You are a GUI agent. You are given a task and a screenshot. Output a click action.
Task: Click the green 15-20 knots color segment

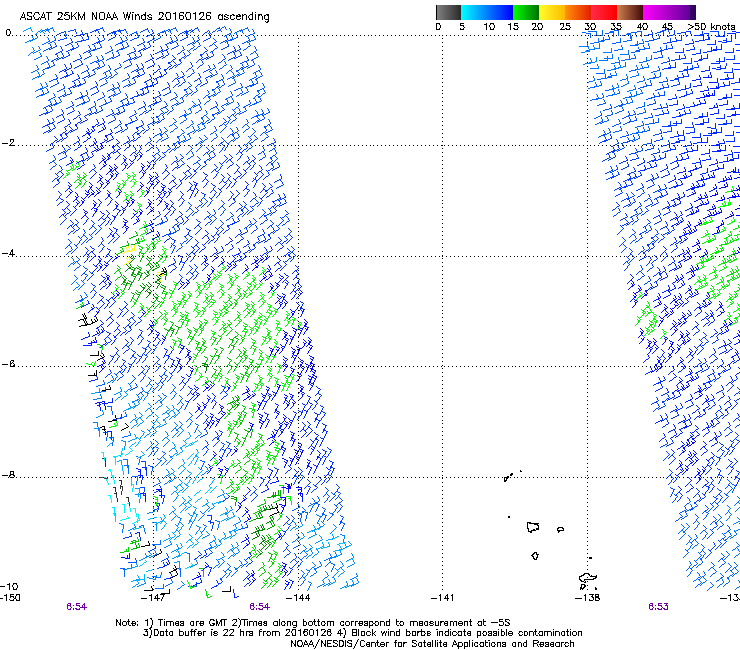[x=526, y=12]
